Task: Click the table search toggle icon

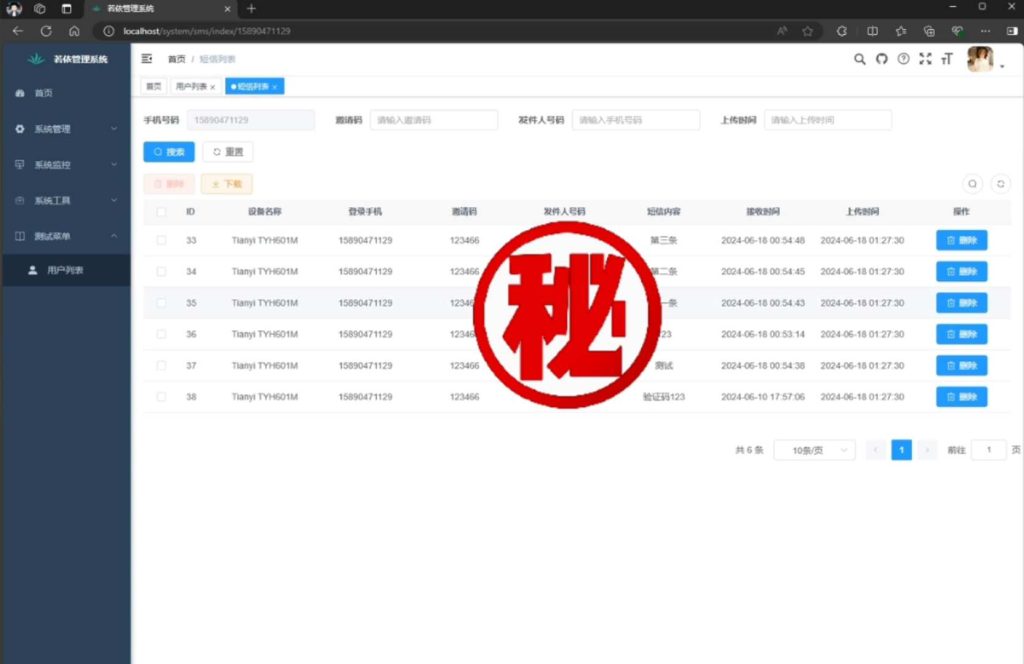Action: (x=973, y=184)
